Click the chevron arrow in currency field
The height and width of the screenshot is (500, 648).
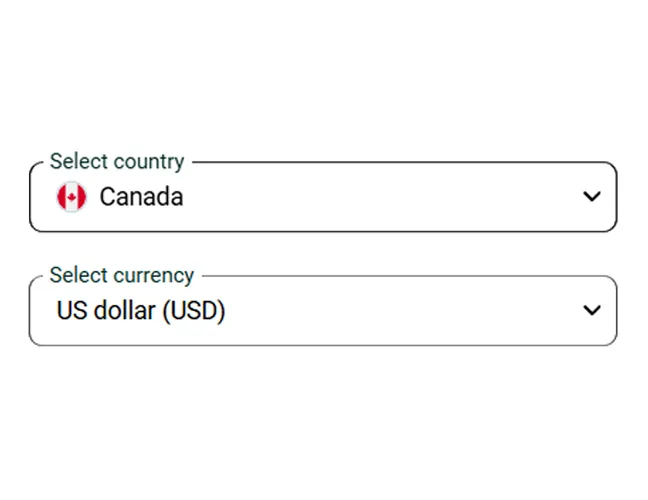(x=592, y=311)
